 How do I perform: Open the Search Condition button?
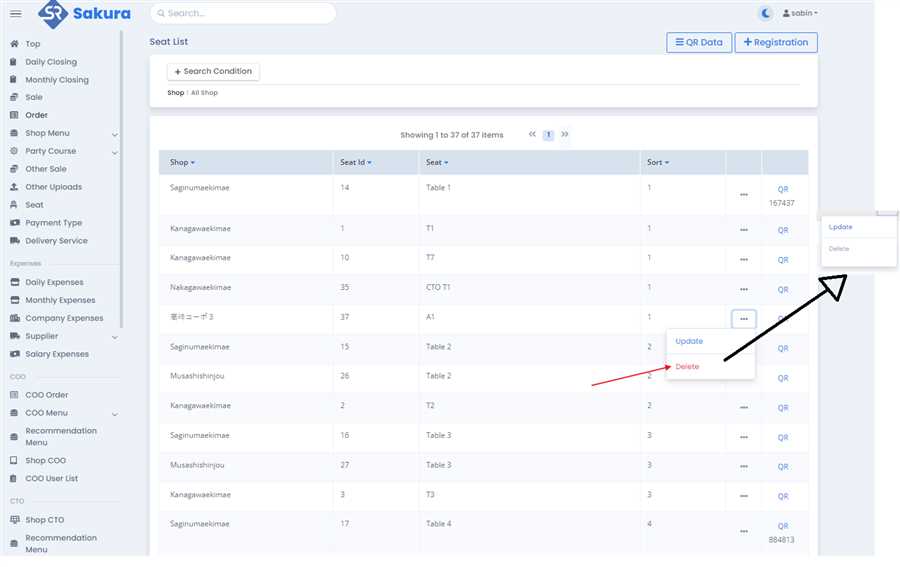pyautogui.click(x=213, y=72)
